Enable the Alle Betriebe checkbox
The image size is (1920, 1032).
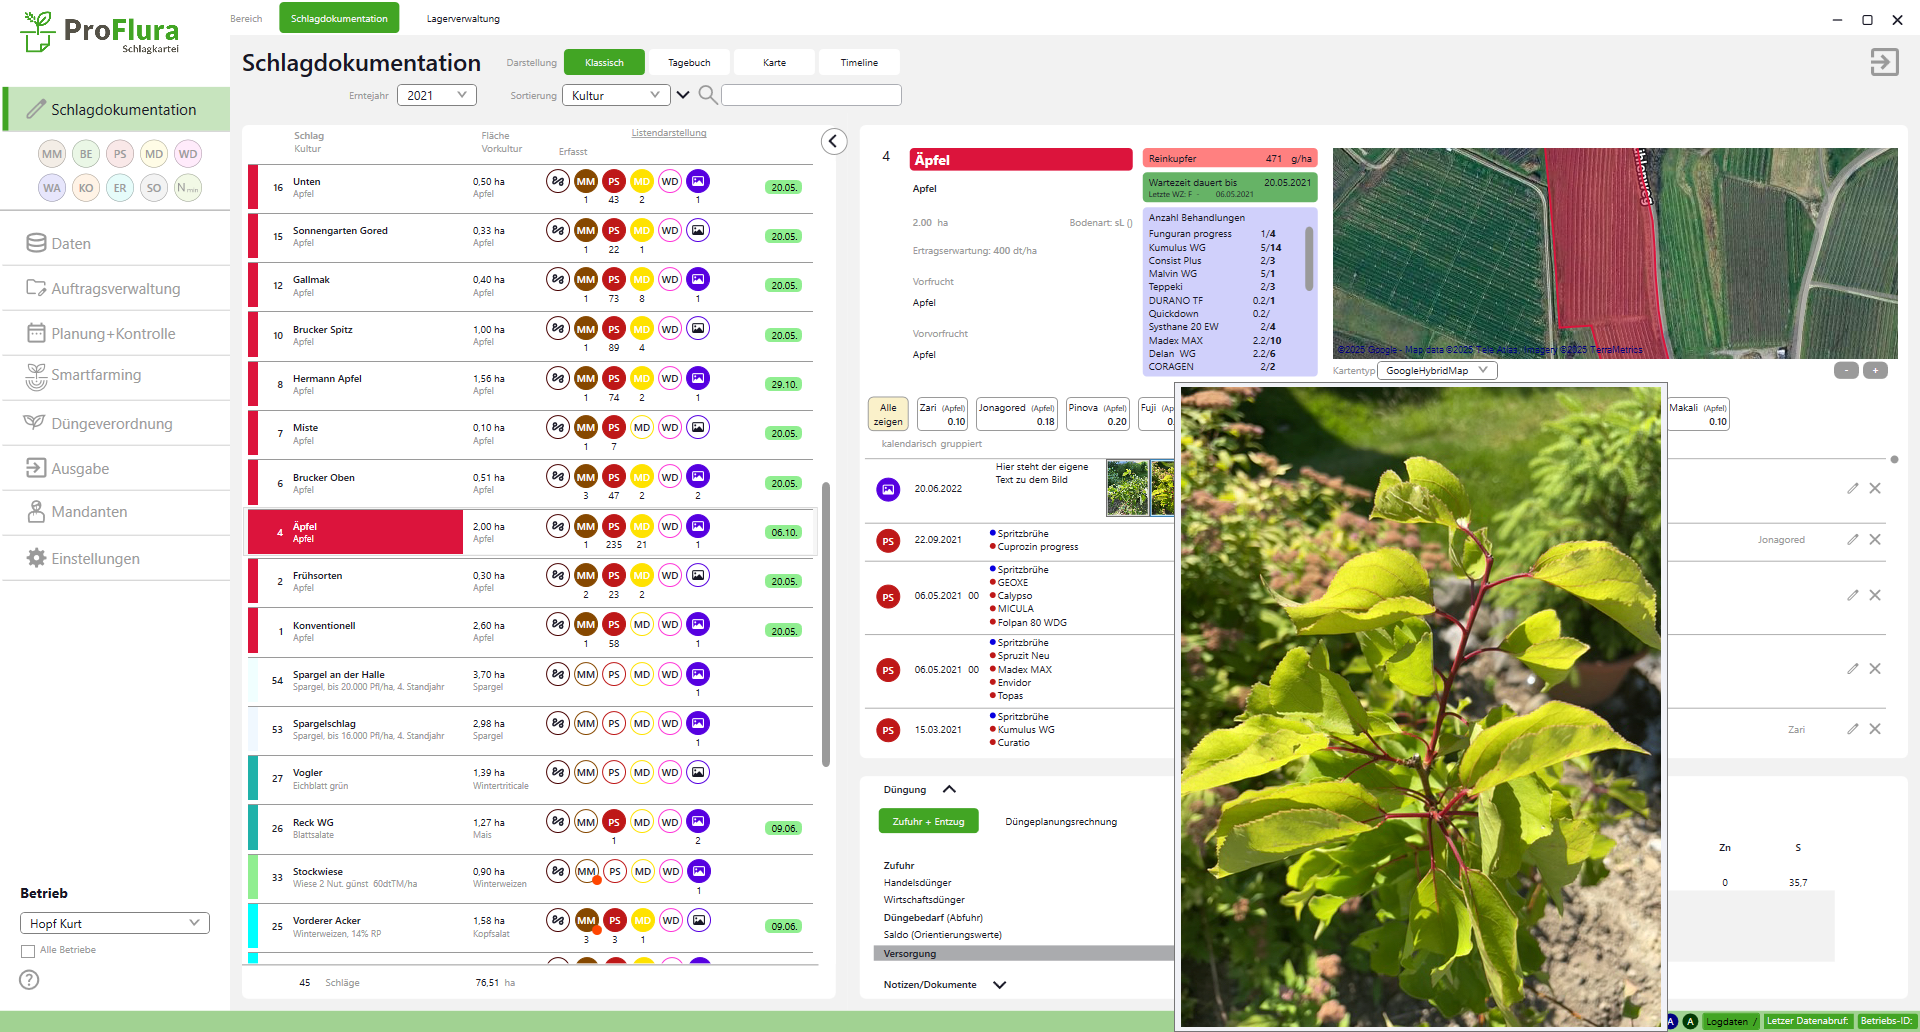point(28,951)
